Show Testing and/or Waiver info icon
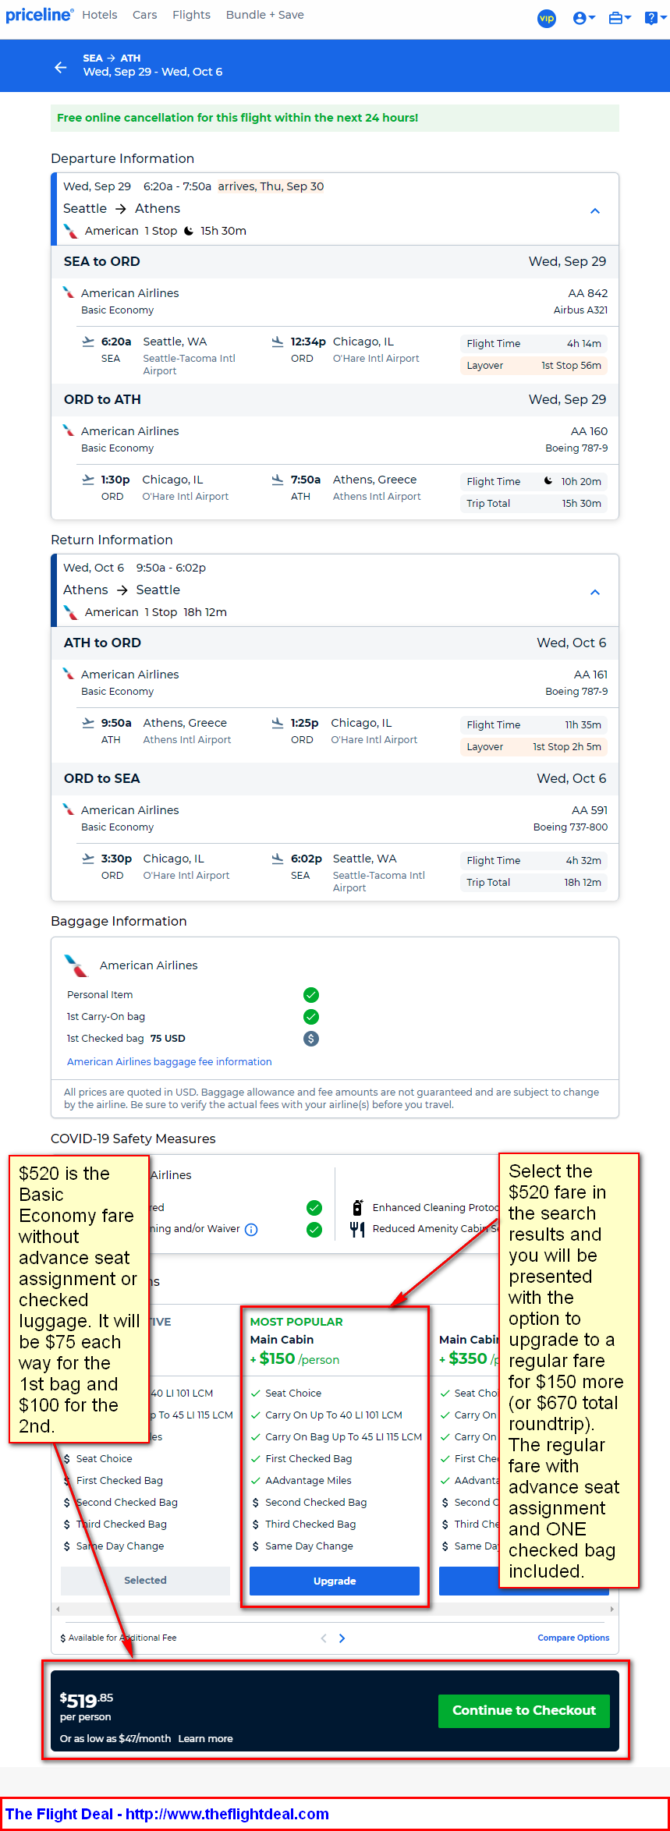Viewport: 670px width, 1831px height. click(x=251, y=1230)
